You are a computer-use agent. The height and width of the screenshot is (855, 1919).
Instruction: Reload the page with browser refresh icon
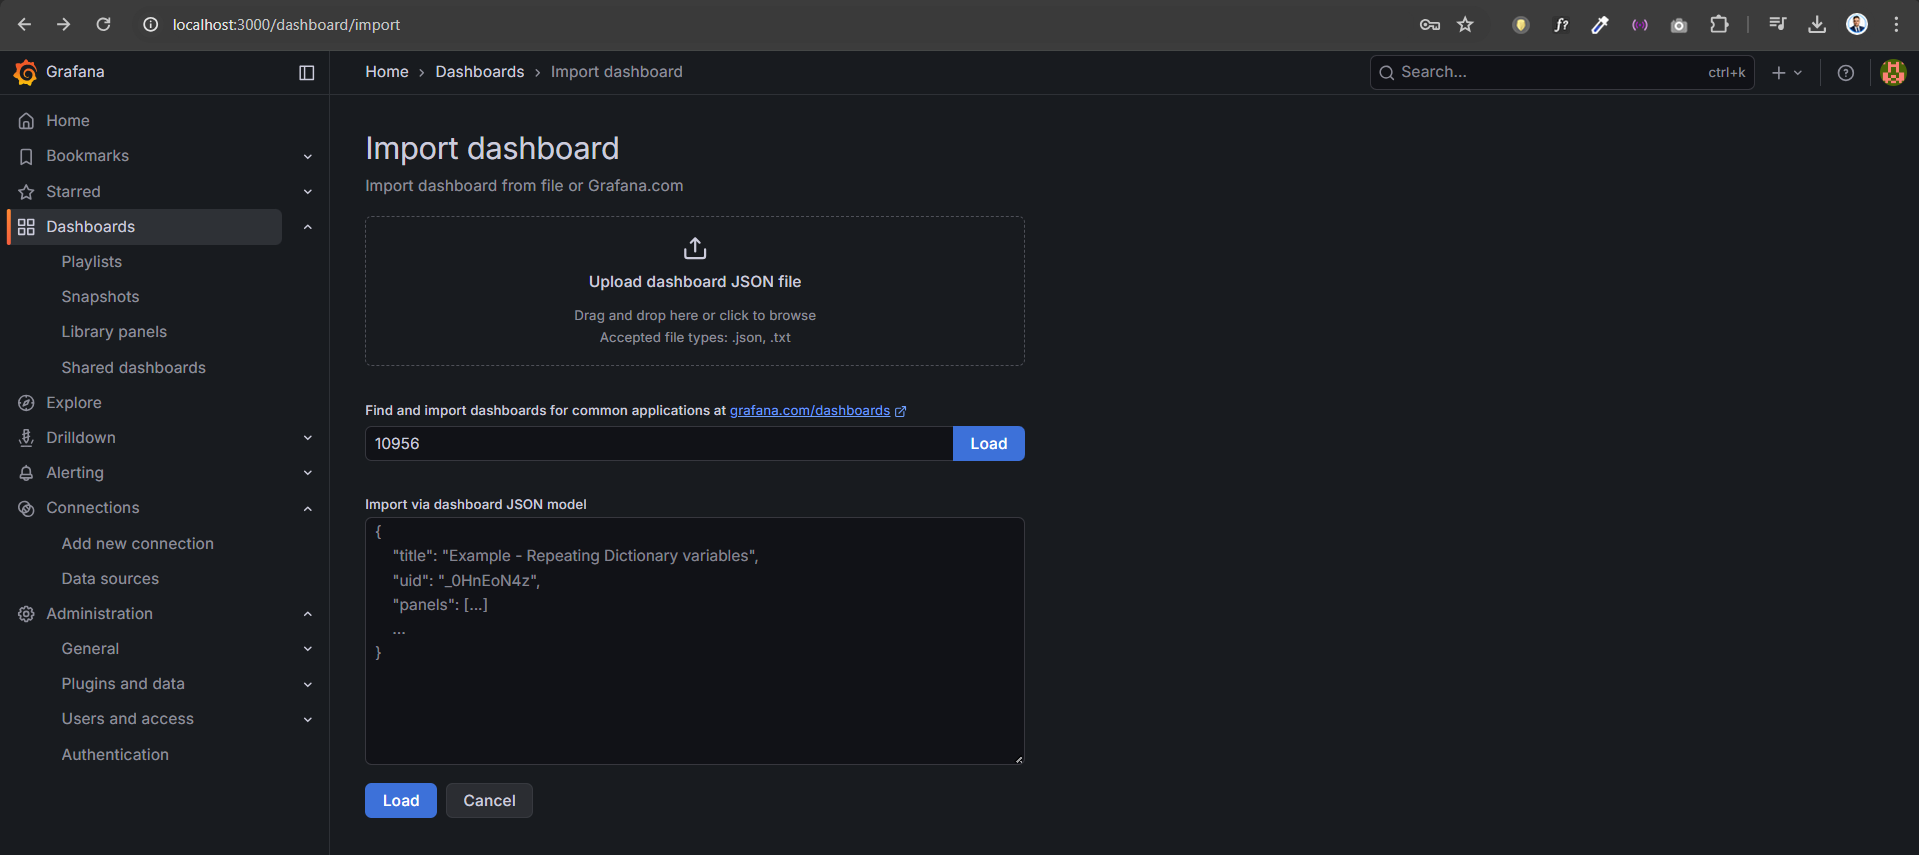[x=103, y=24]
